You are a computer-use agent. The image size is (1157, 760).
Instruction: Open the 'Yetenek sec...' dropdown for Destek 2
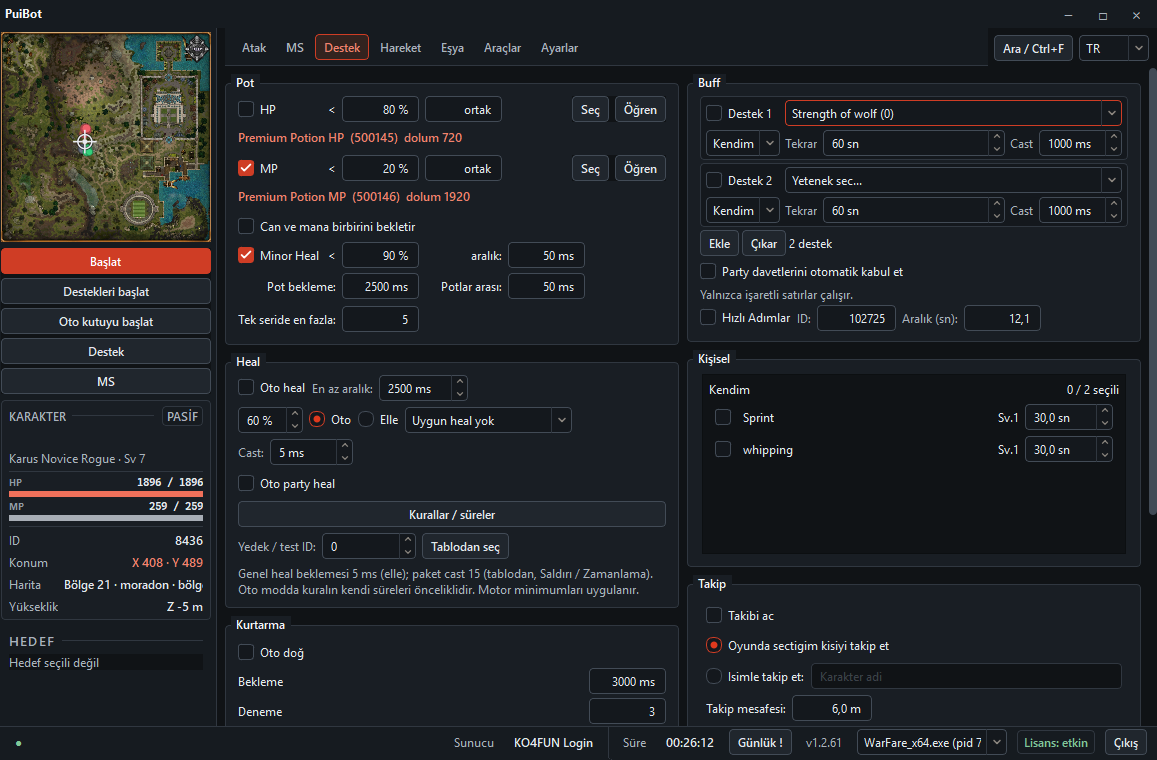[x=953, y=180]
